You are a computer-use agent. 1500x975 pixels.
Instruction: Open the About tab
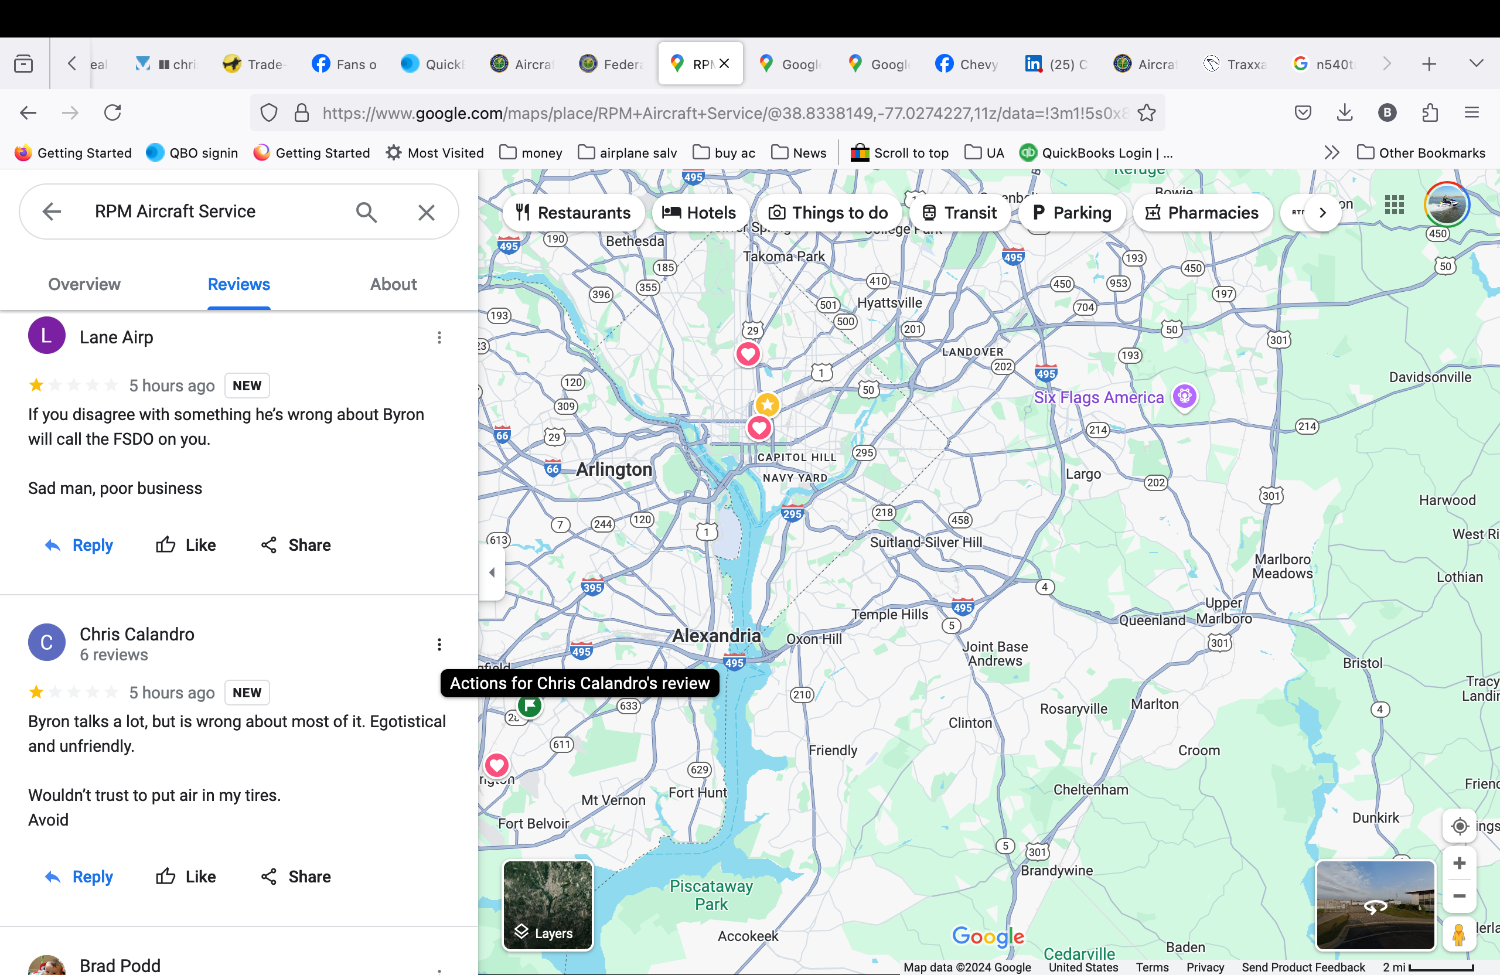tap(393, 284)
